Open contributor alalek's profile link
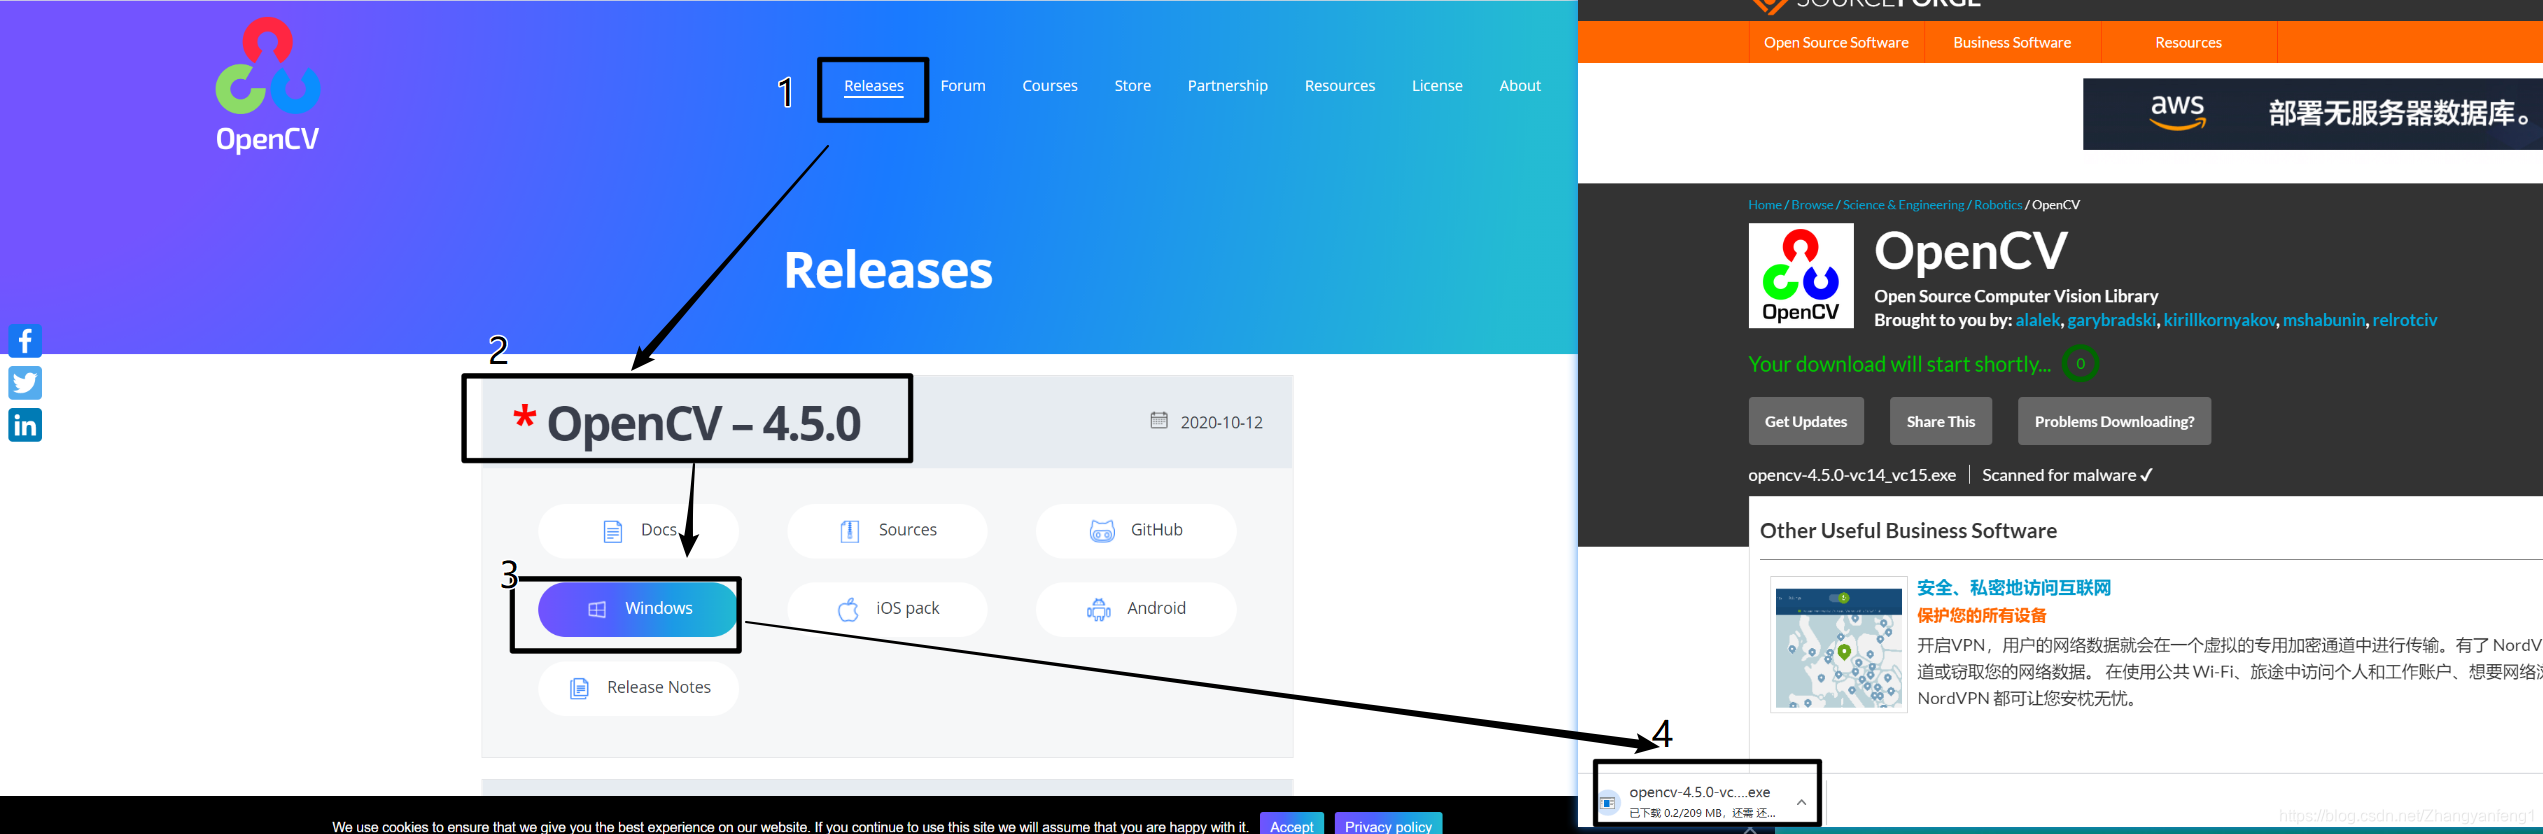Viewport: 2543px width, 834px height. point(2038,320)
